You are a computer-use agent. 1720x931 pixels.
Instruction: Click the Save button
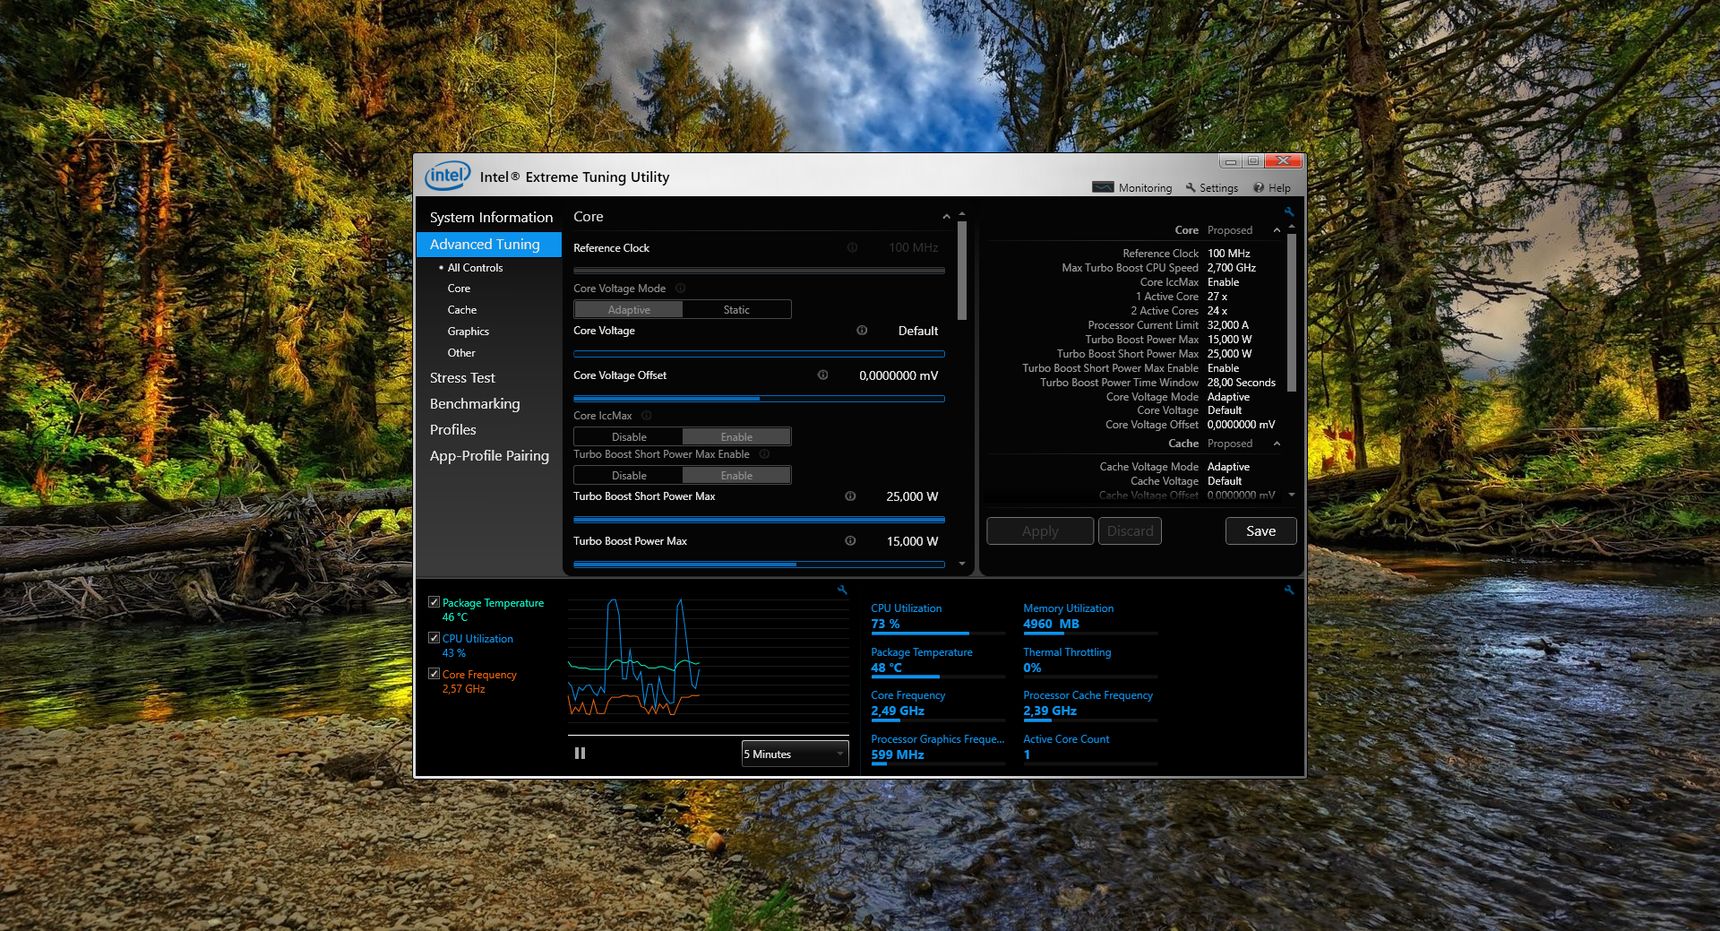click(x=1261, y=531)
